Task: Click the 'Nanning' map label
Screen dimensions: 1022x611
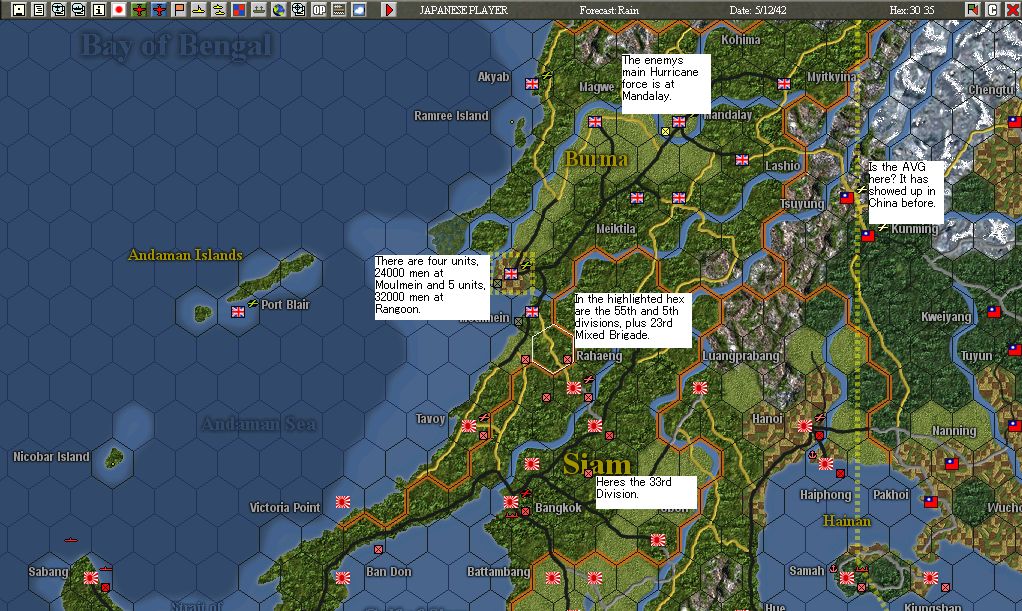Action: click(x=954, y=431)
